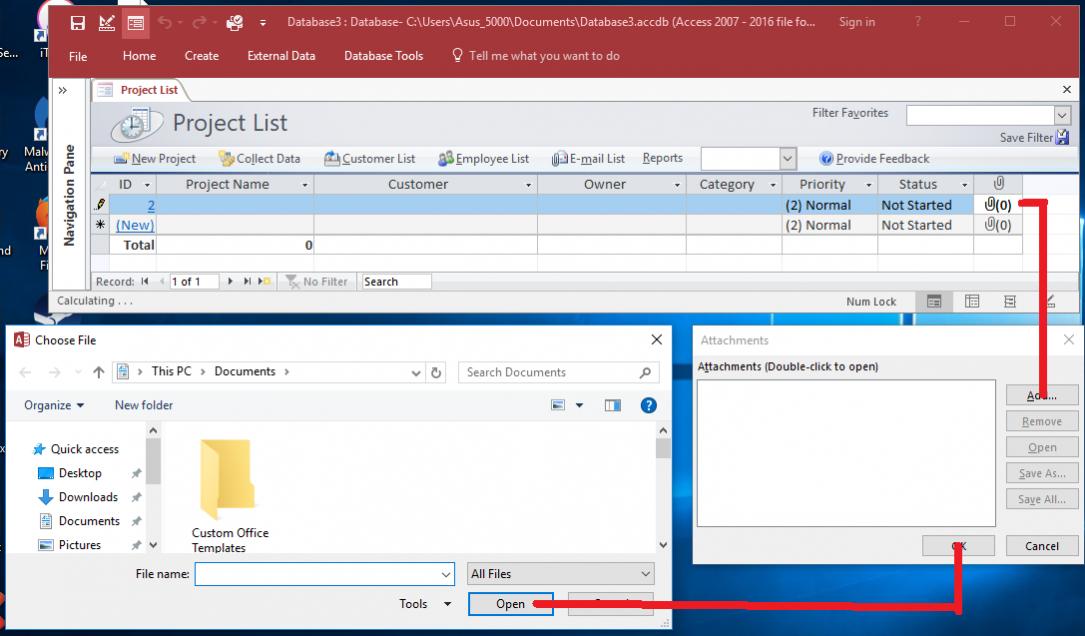Viewport: 1085px width, 636px height.
Task: Toggle the preview pane icon
Action: (612, 406)
